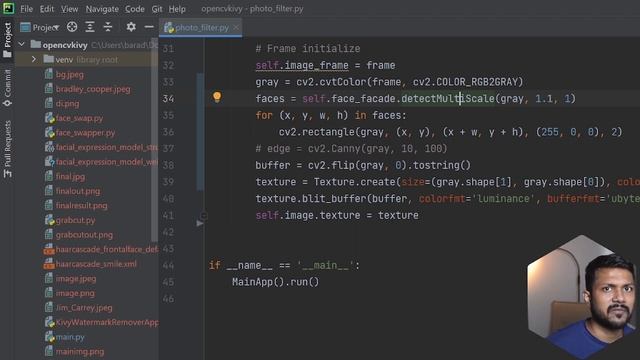Click the Expand All icon in Project toolbar
Screen dimensions: 640x360
point(90,27)
